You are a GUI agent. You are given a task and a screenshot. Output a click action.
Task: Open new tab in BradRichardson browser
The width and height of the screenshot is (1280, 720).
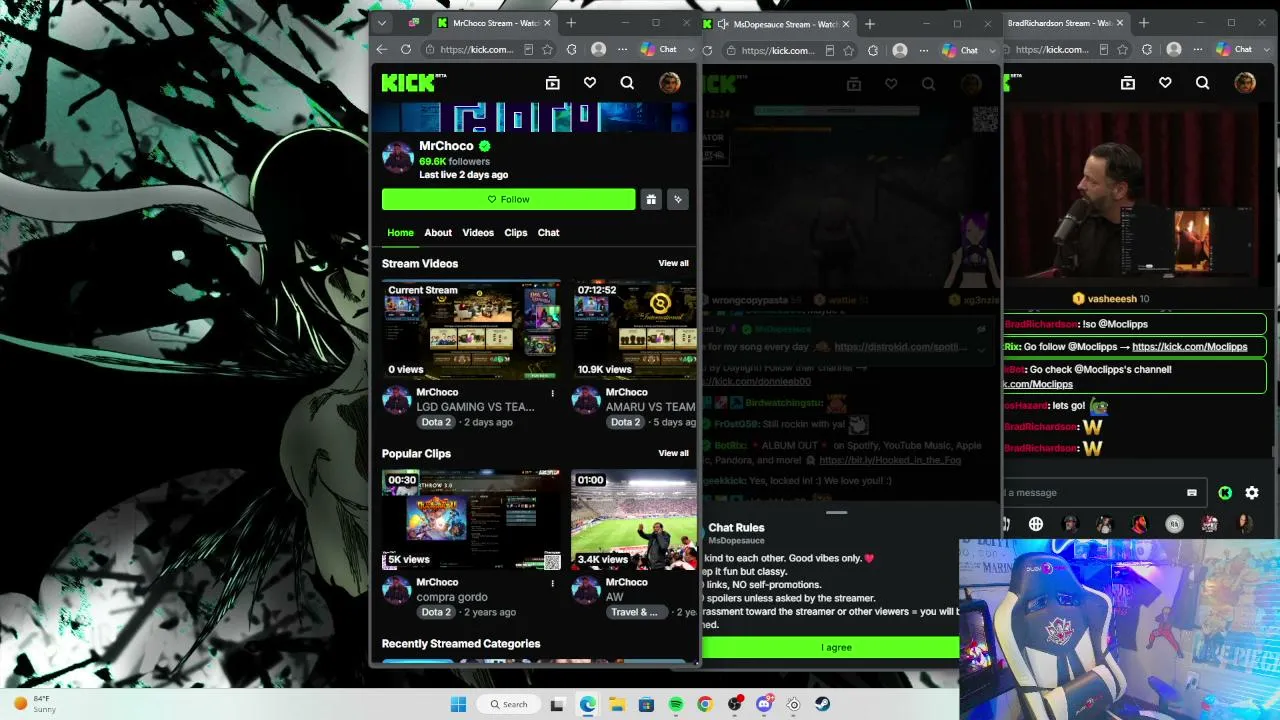click(1143, 23)
